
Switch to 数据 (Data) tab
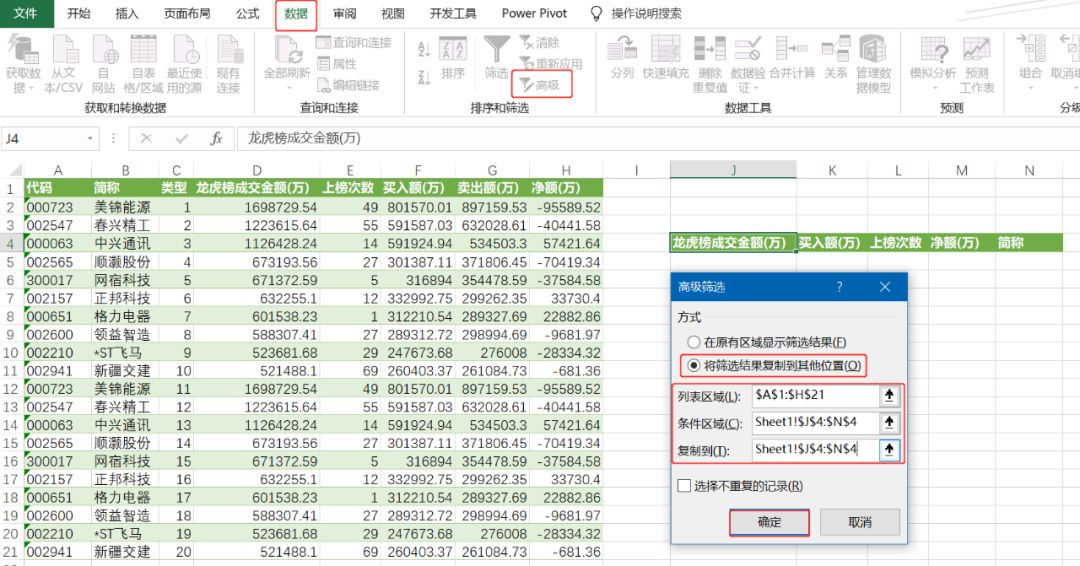pos(296,14)
